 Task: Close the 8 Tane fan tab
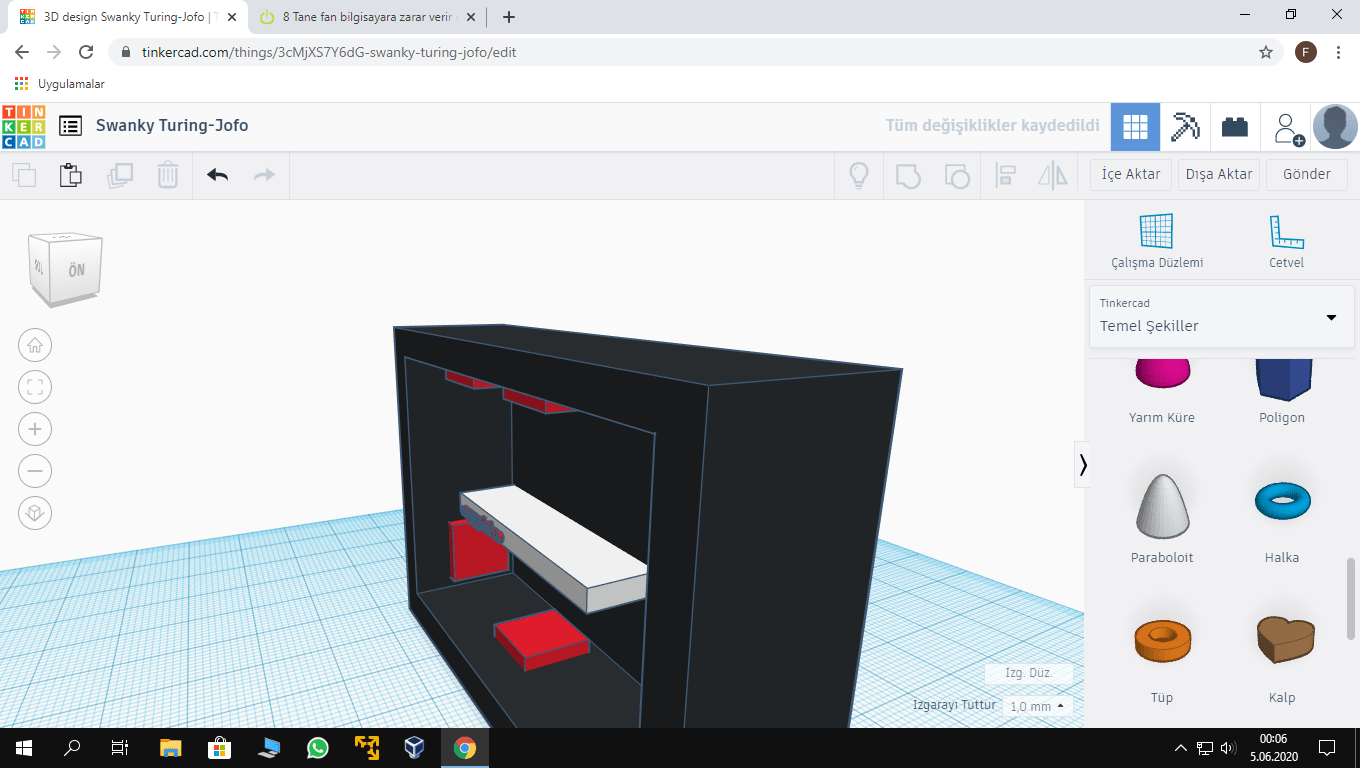471,17
